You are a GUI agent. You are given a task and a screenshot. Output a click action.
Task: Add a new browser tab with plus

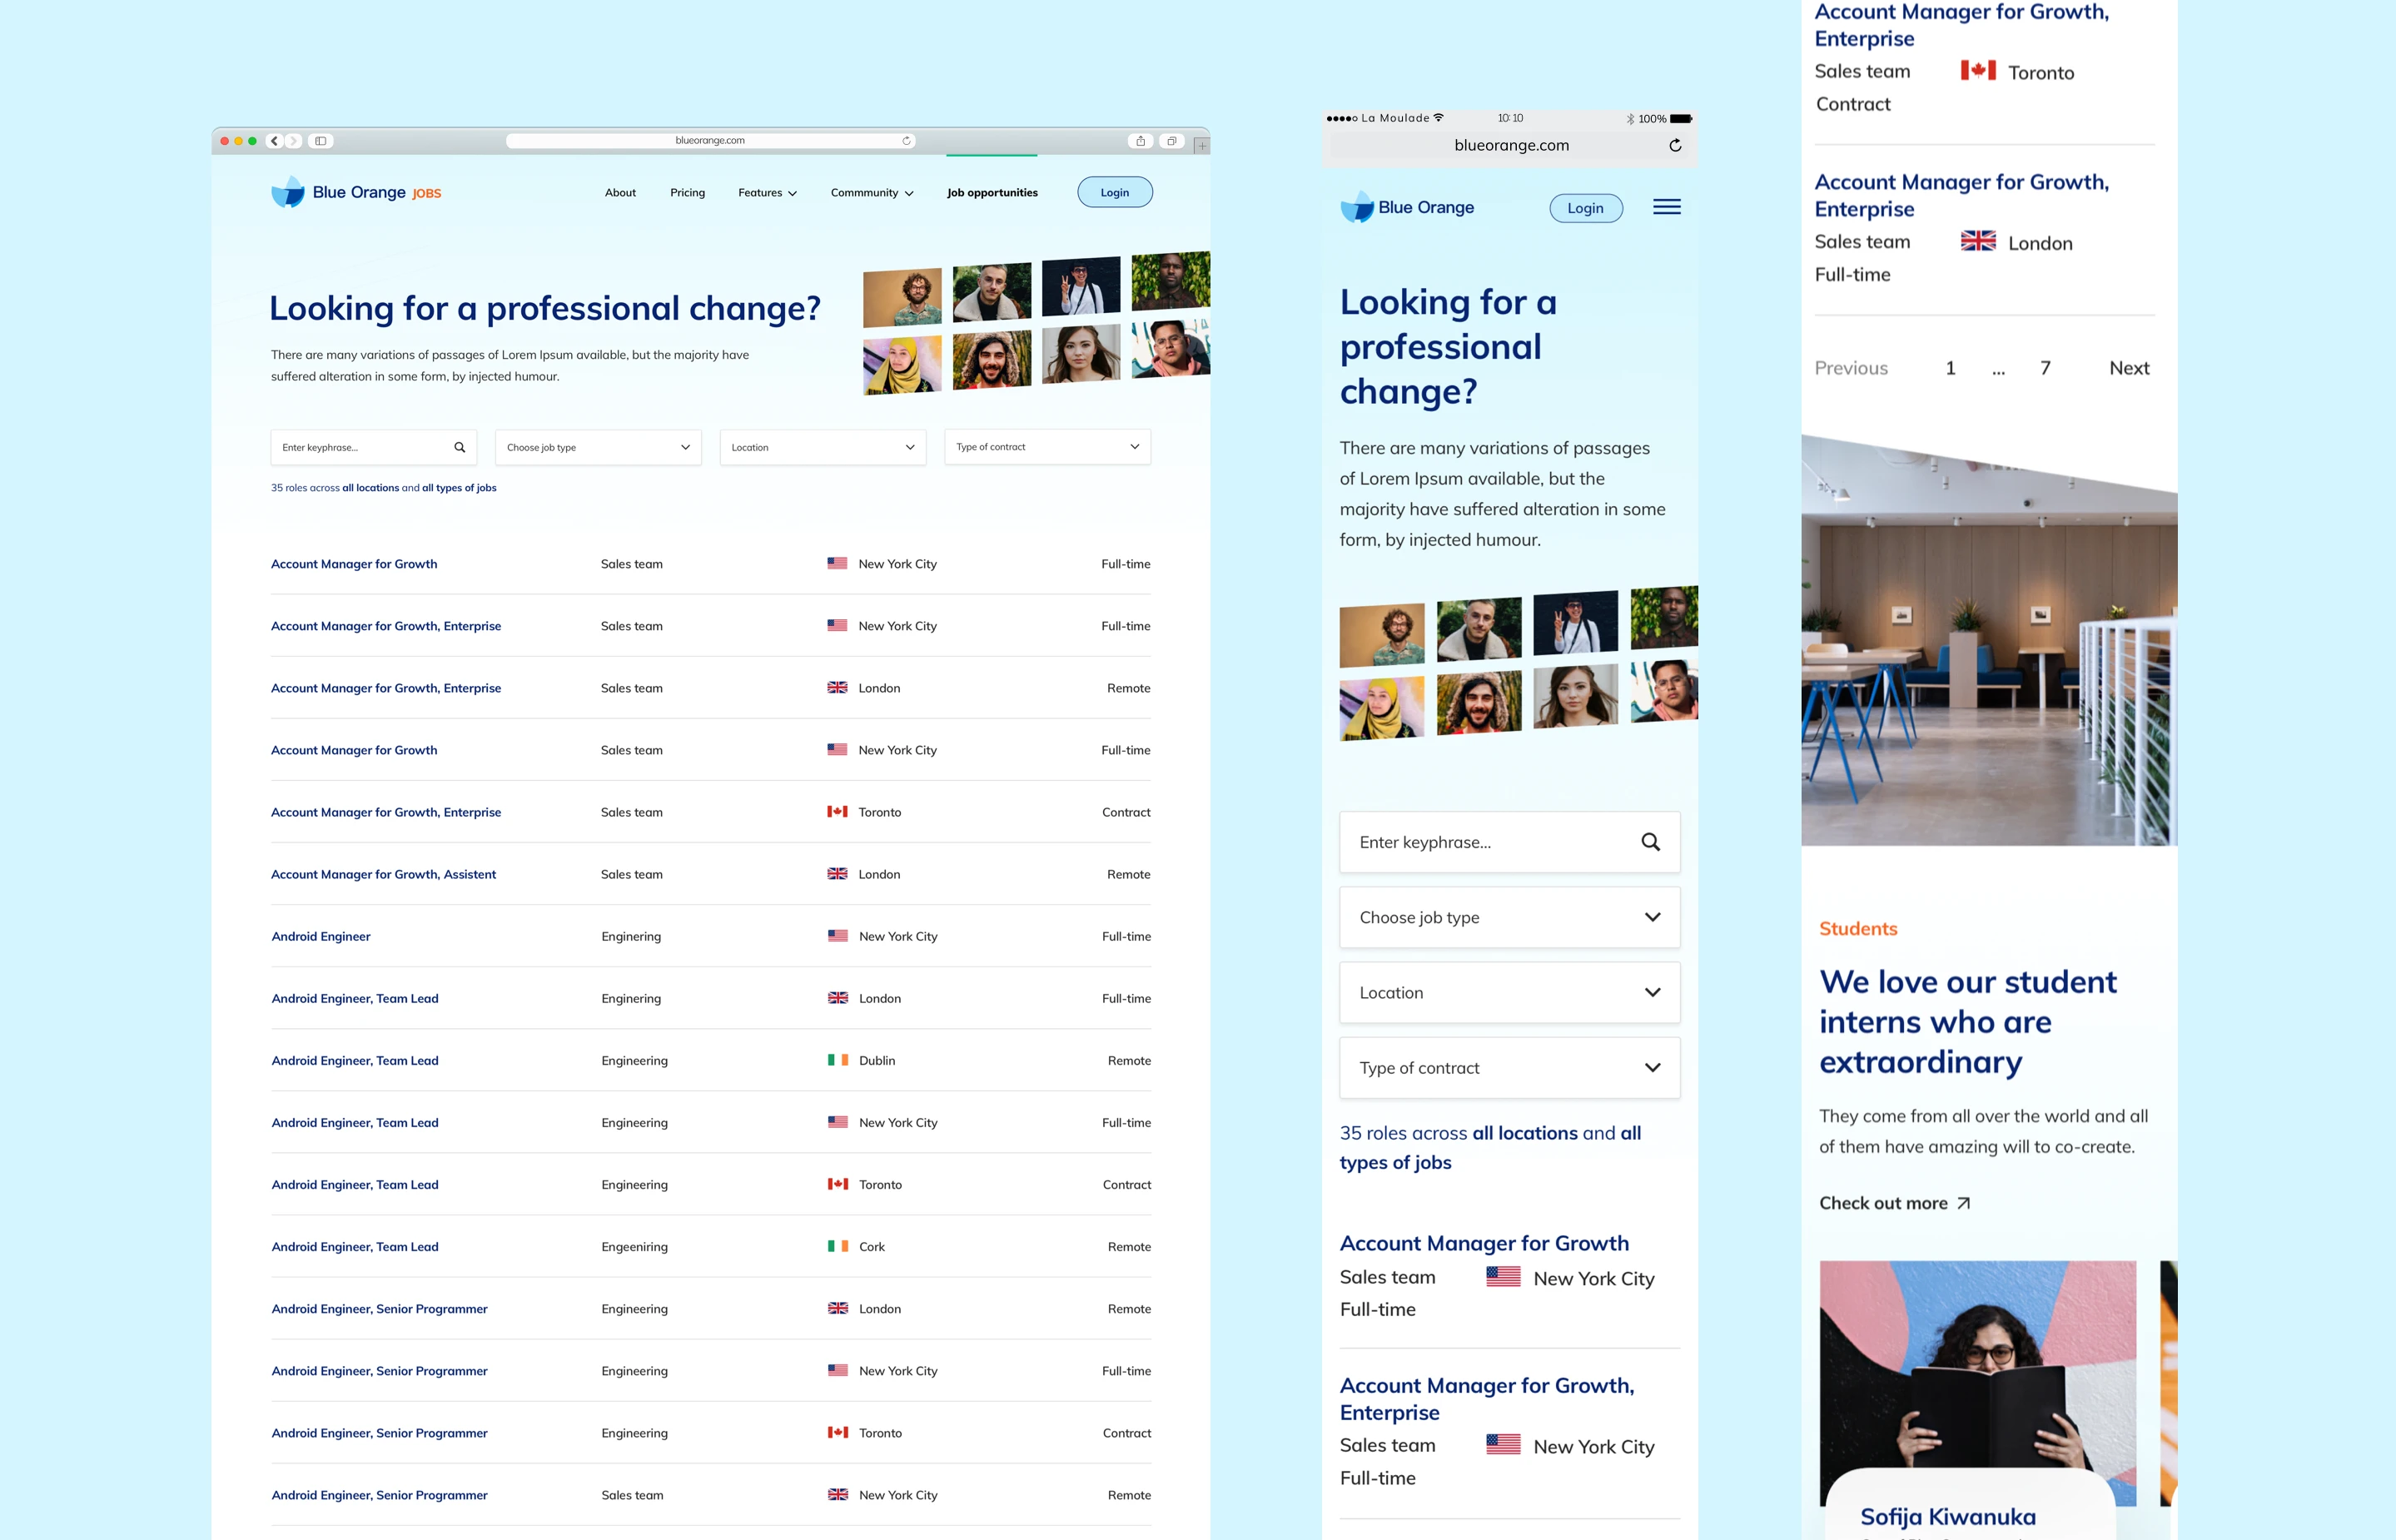(1201, 145)
